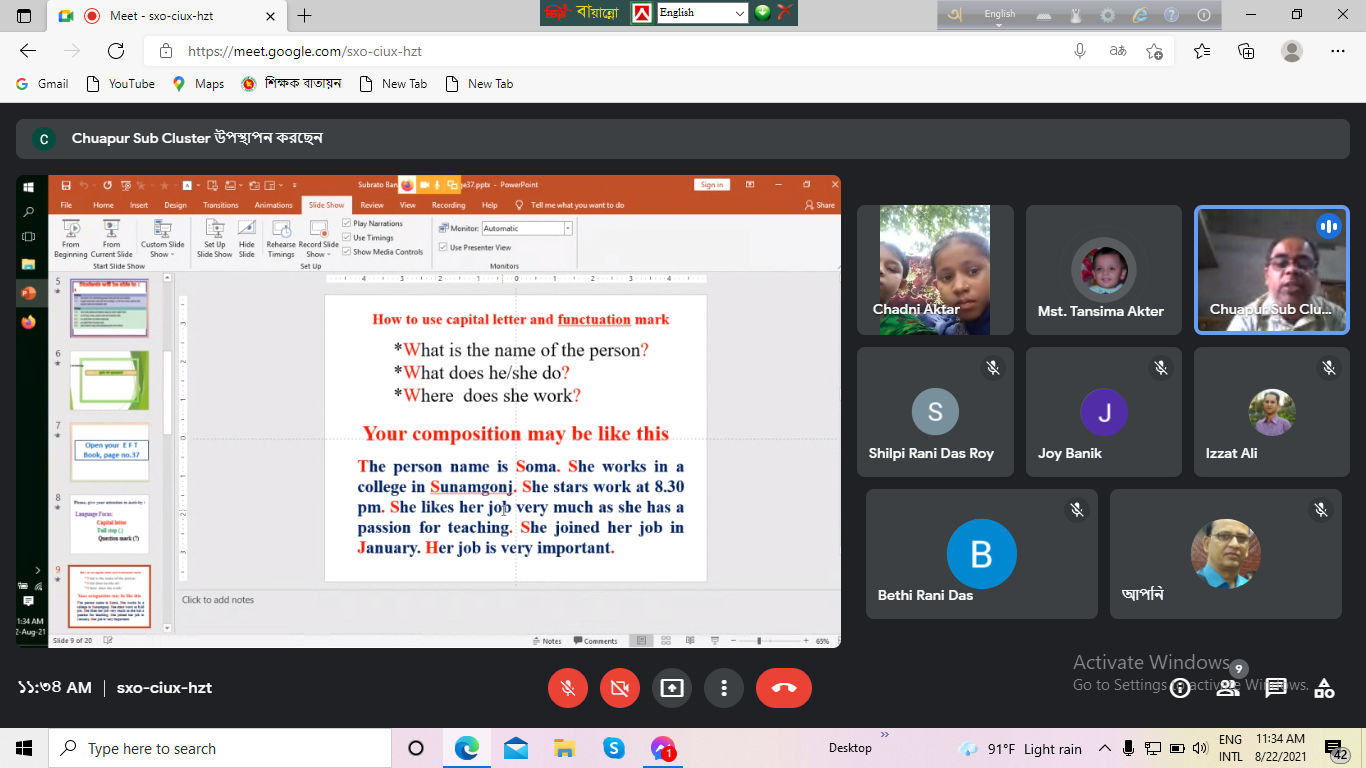
Task: Open the File menu in PowerPoint
Action: pos(66,205)
